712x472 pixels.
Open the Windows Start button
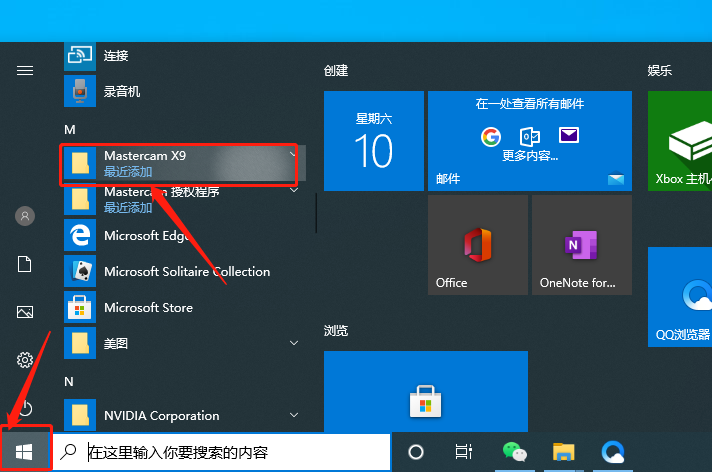pos(24,452)
